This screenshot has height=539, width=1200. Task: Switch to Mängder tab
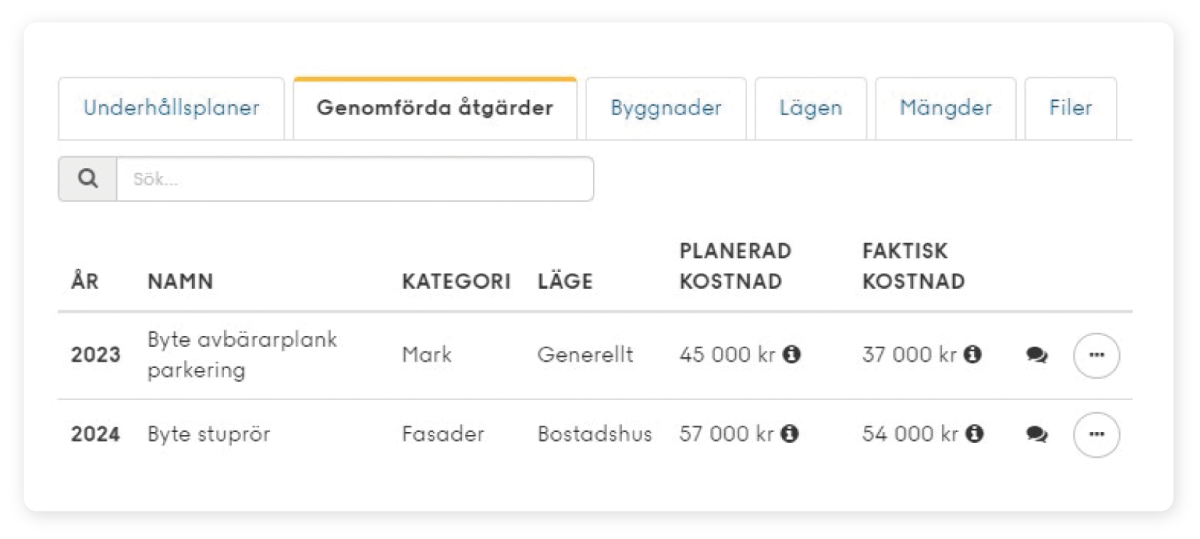pos(945,108)
